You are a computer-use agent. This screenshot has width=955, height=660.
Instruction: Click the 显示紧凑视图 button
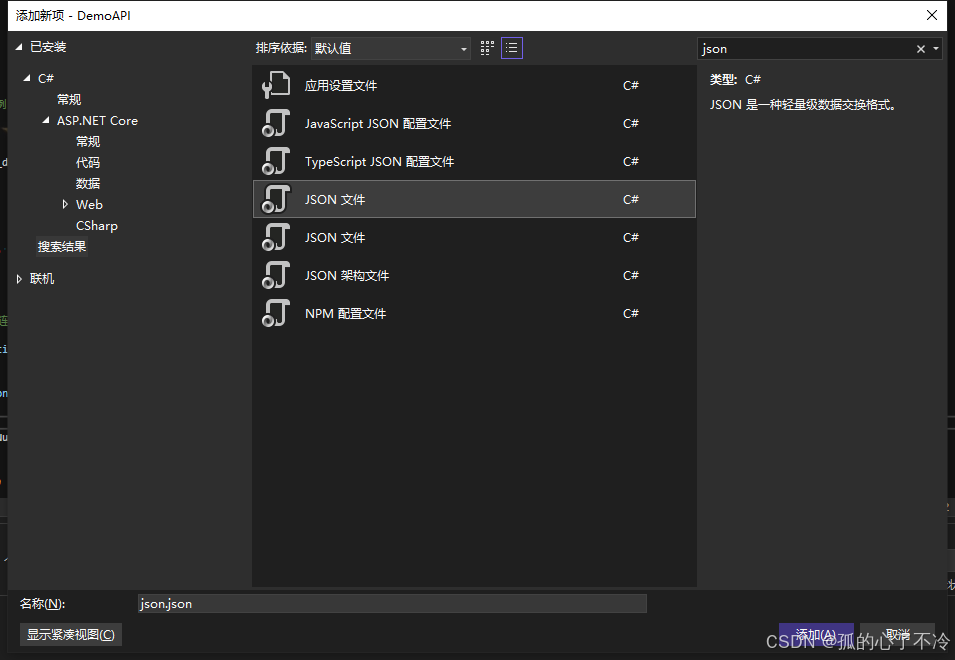71,634
